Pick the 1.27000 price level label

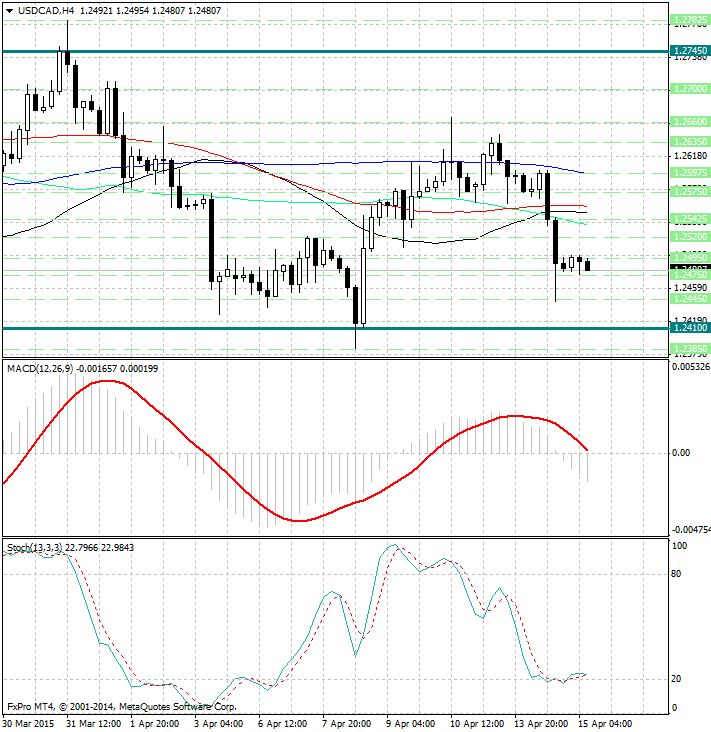coord(691,88)
